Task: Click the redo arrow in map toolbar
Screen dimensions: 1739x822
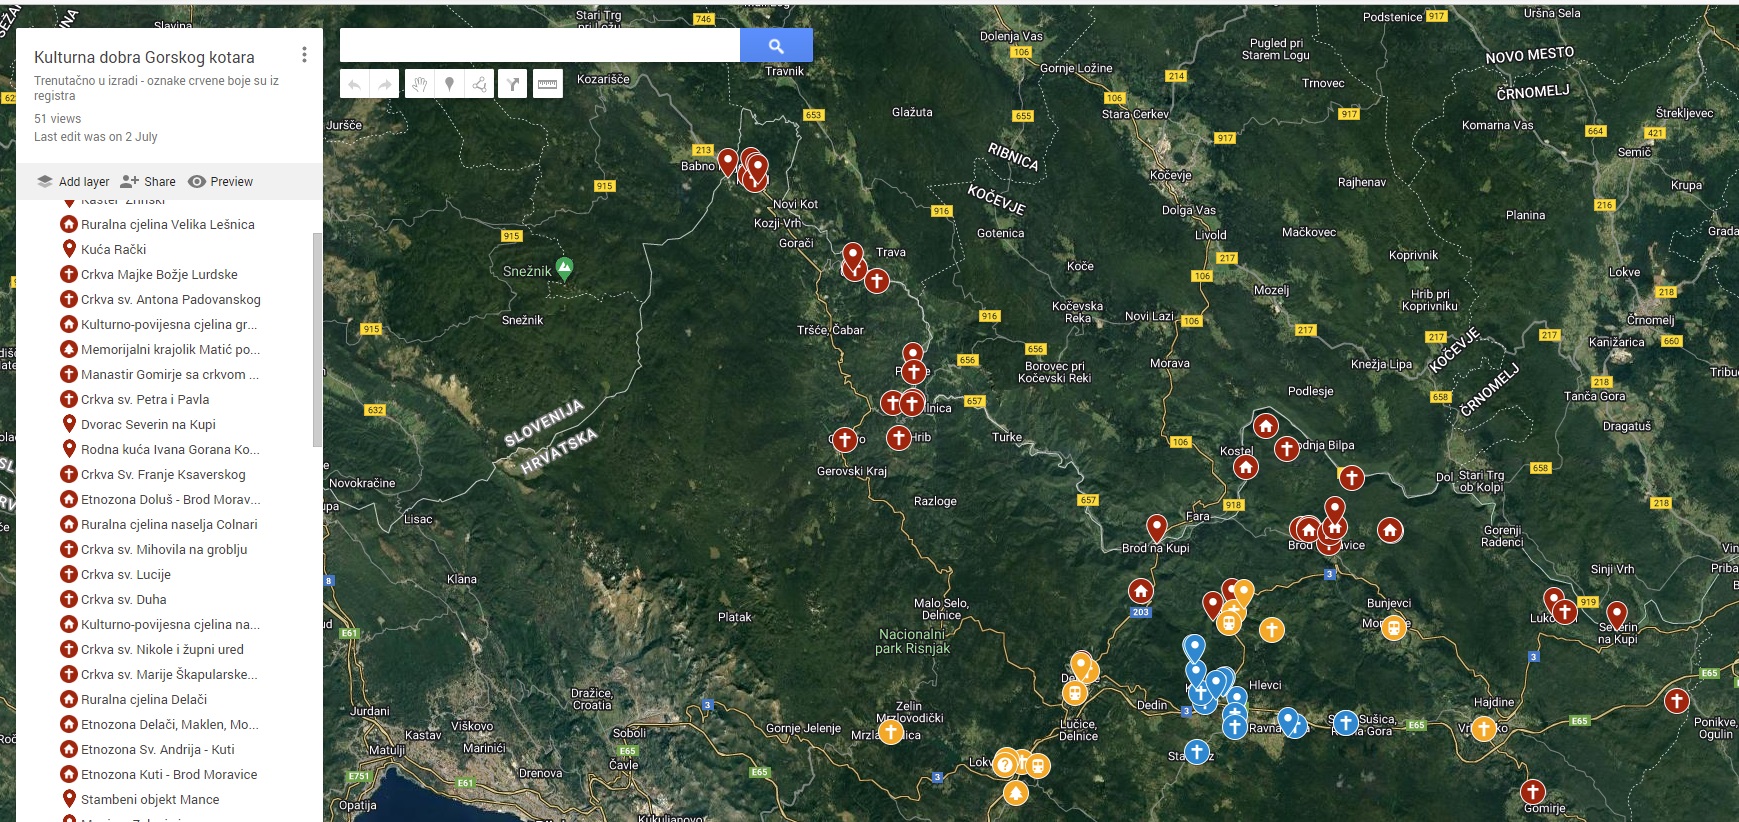Action: pos(385,84)
